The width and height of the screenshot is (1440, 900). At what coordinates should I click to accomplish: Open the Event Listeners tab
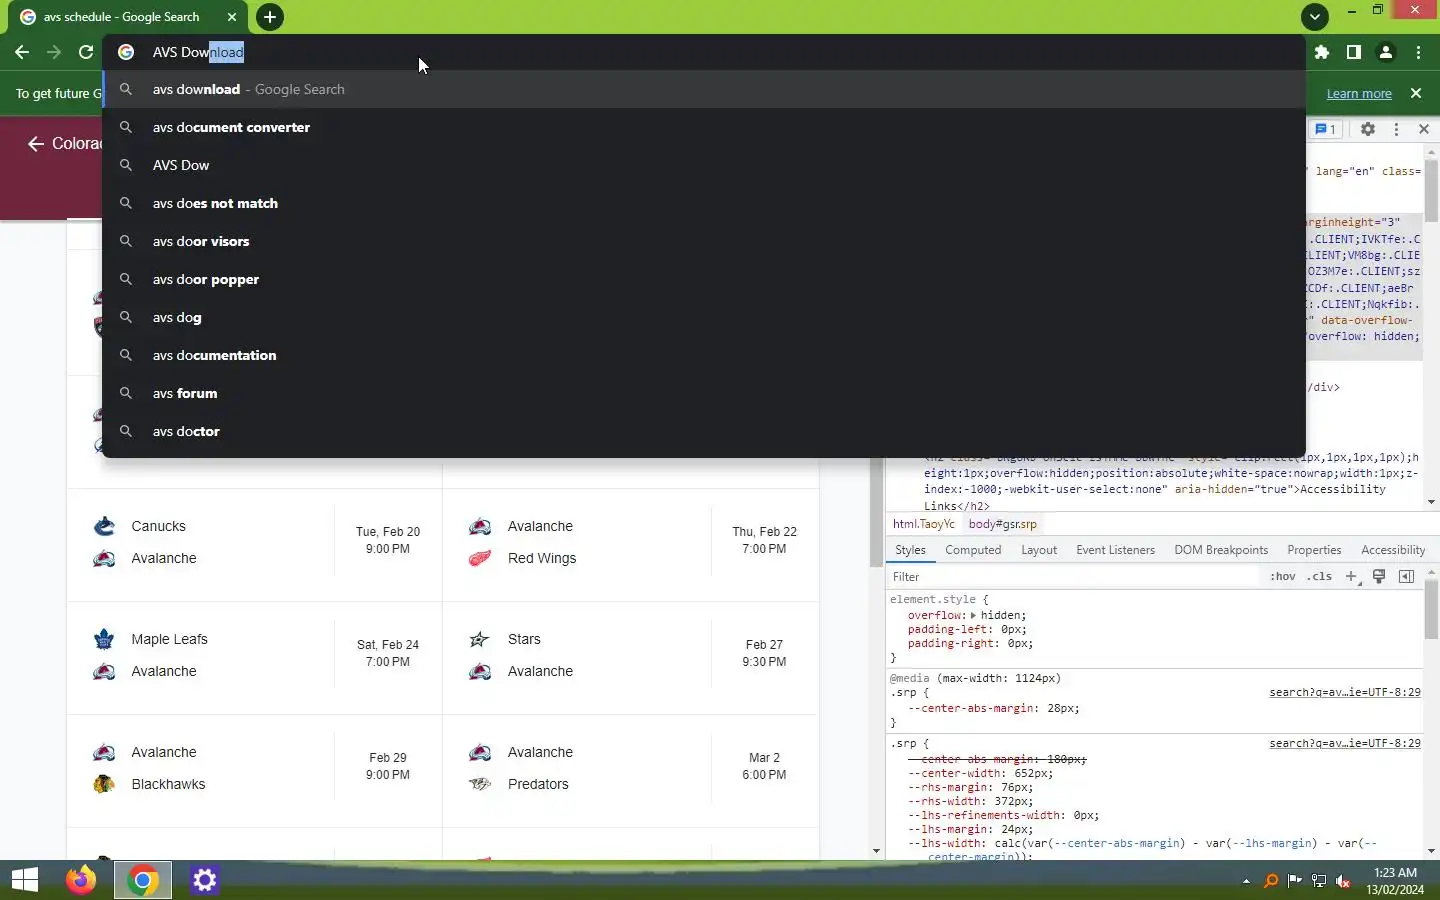[x=1115, y=550]
